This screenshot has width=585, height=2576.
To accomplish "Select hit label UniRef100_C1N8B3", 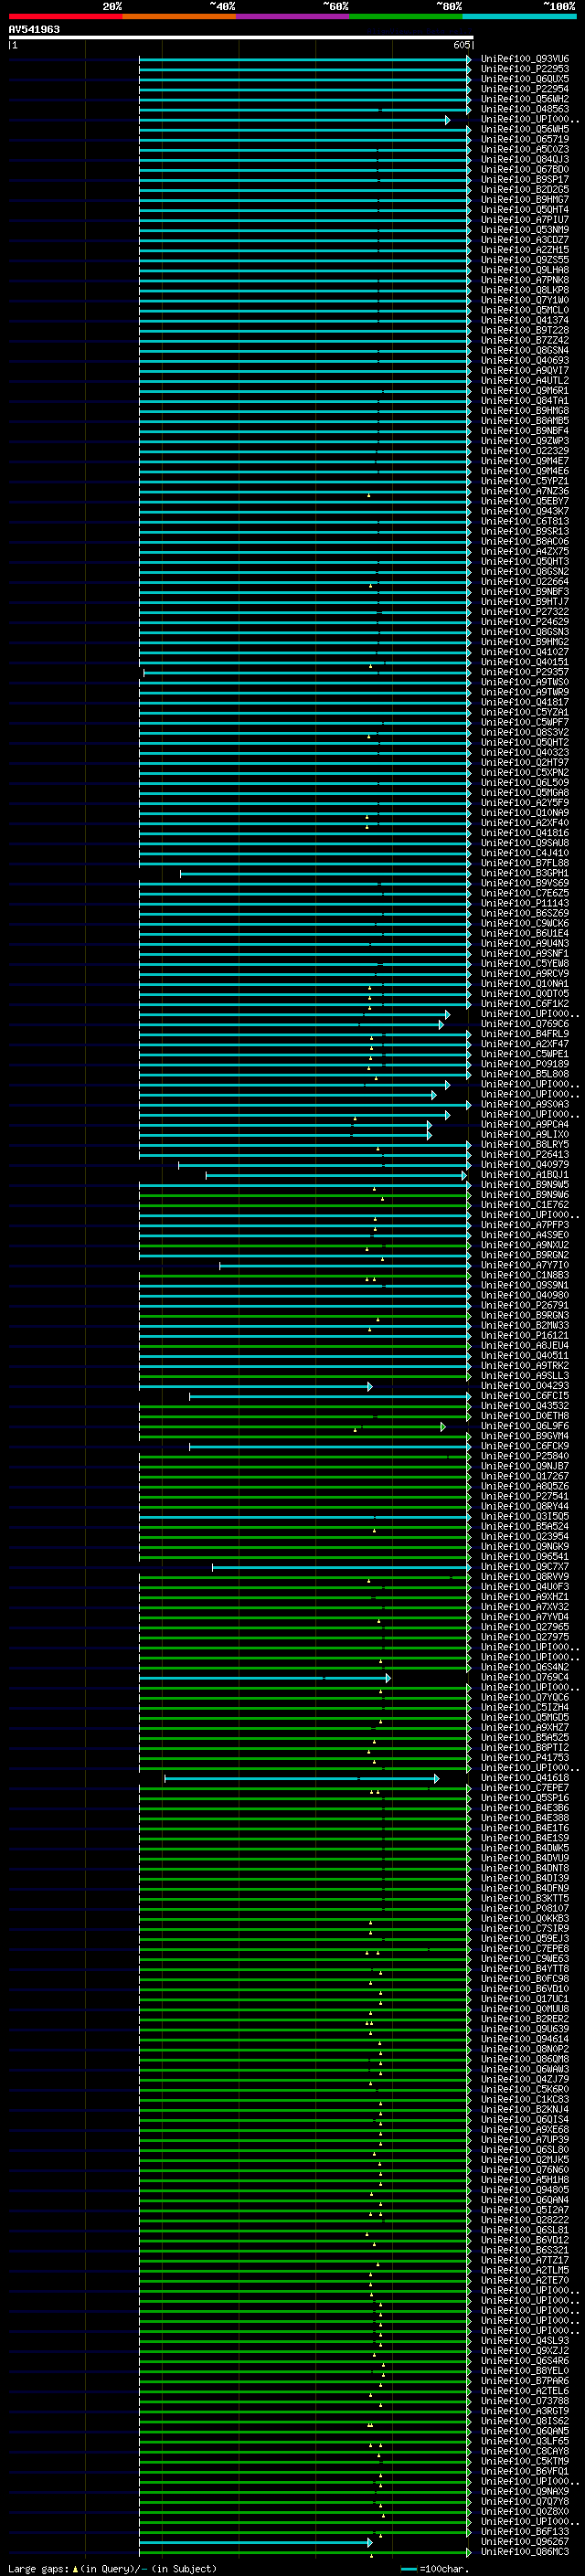I will pyautogui.click(x=525, y=1275).
